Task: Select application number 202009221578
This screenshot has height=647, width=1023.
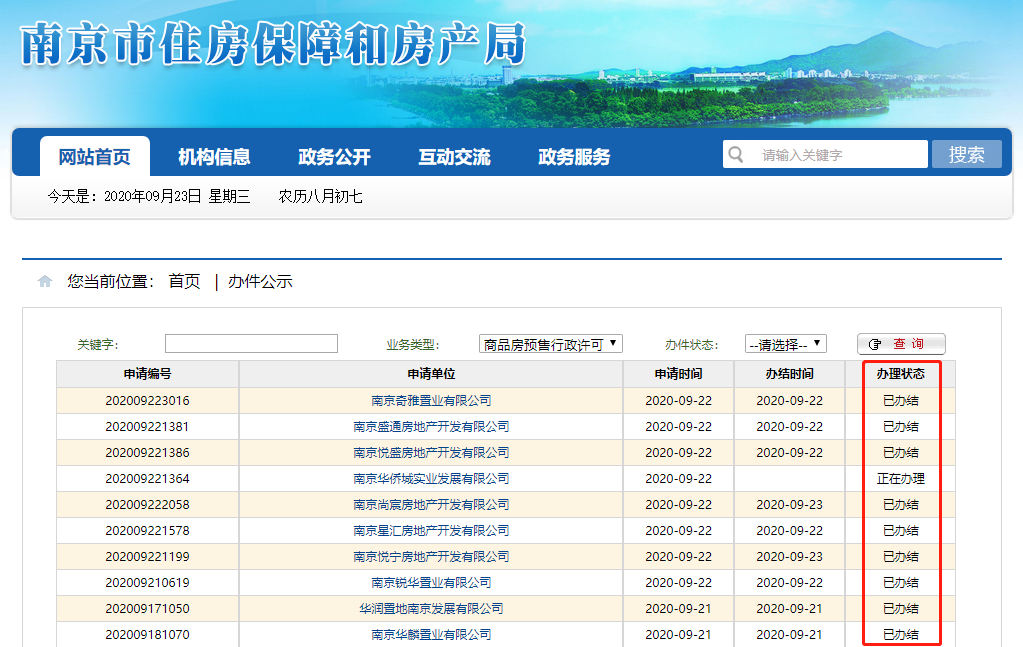Action: point(147,531)
